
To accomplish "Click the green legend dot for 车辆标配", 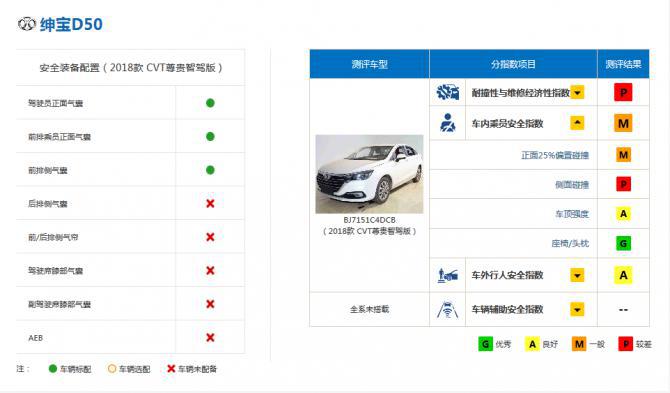I will click(x=53, y=369).
